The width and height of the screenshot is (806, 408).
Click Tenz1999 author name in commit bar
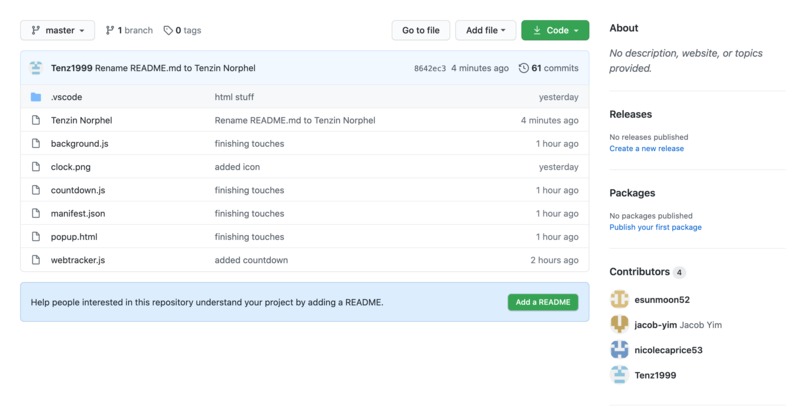71,68
